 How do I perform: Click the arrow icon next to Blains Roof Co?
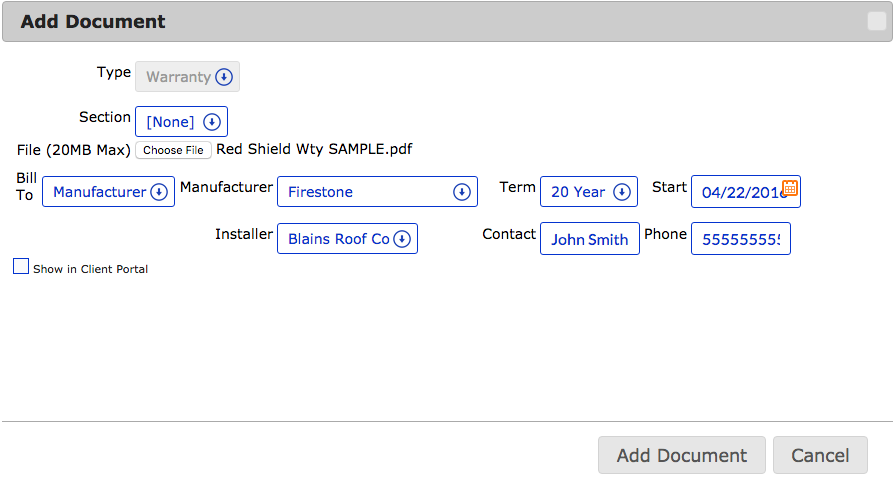(401, 239)
